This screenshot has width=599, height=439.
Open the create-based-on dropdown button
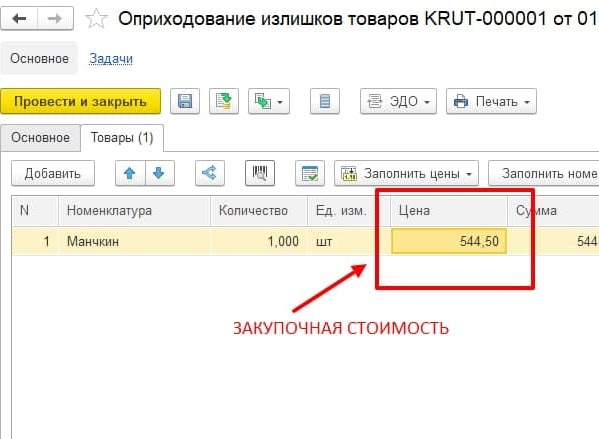tap(269, 101)
